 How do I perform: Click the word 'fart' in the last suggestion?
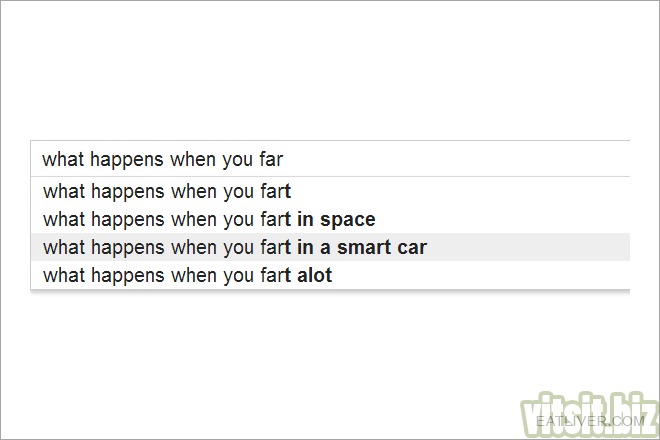tap(276, 275)
